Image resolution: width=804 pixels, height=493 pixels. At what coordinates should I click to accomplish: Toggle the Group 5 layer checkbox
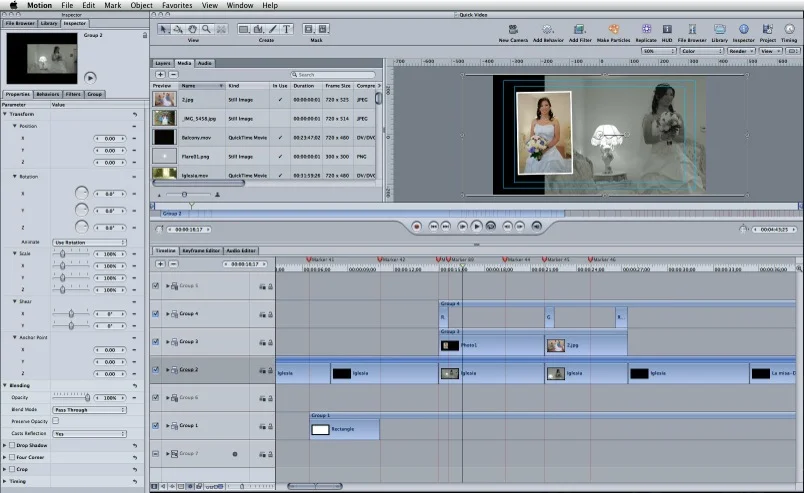(155, 286)
